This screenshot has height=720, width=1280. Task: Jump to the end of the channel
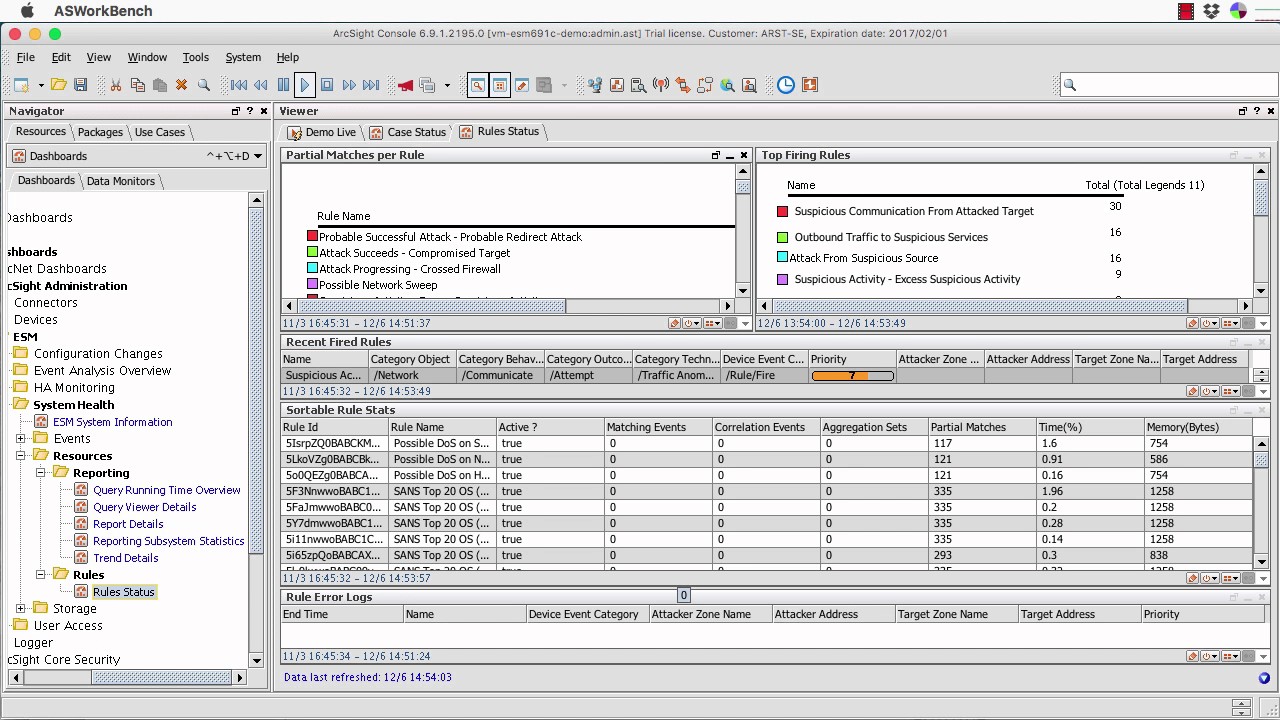(x=371, y=85)
